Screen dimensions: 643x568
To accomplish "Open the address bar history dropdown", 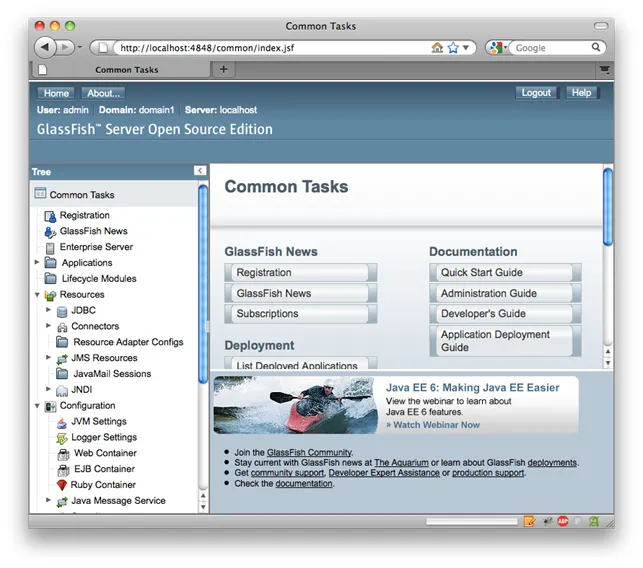I will pos(466,48).
